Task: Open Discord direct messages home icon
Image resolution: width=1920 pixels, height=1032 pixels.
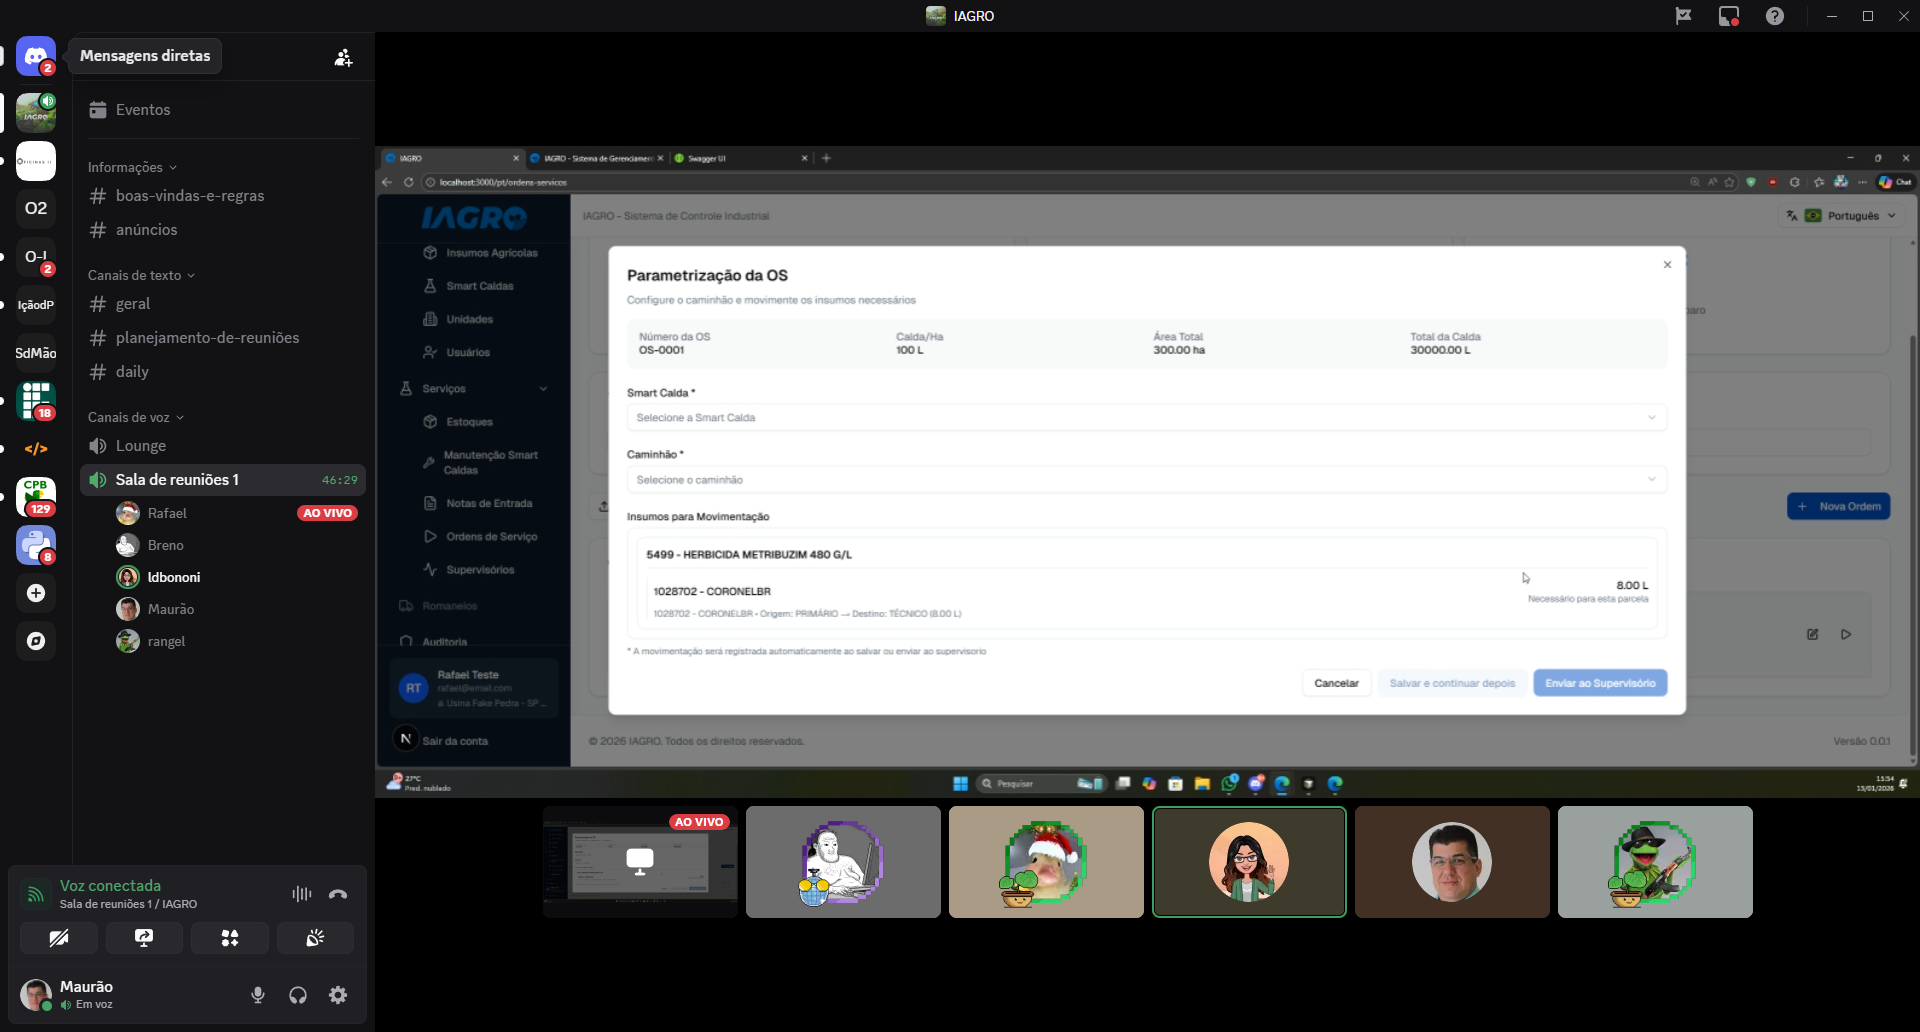Action: pyautogui.click(x=36, y=56)
